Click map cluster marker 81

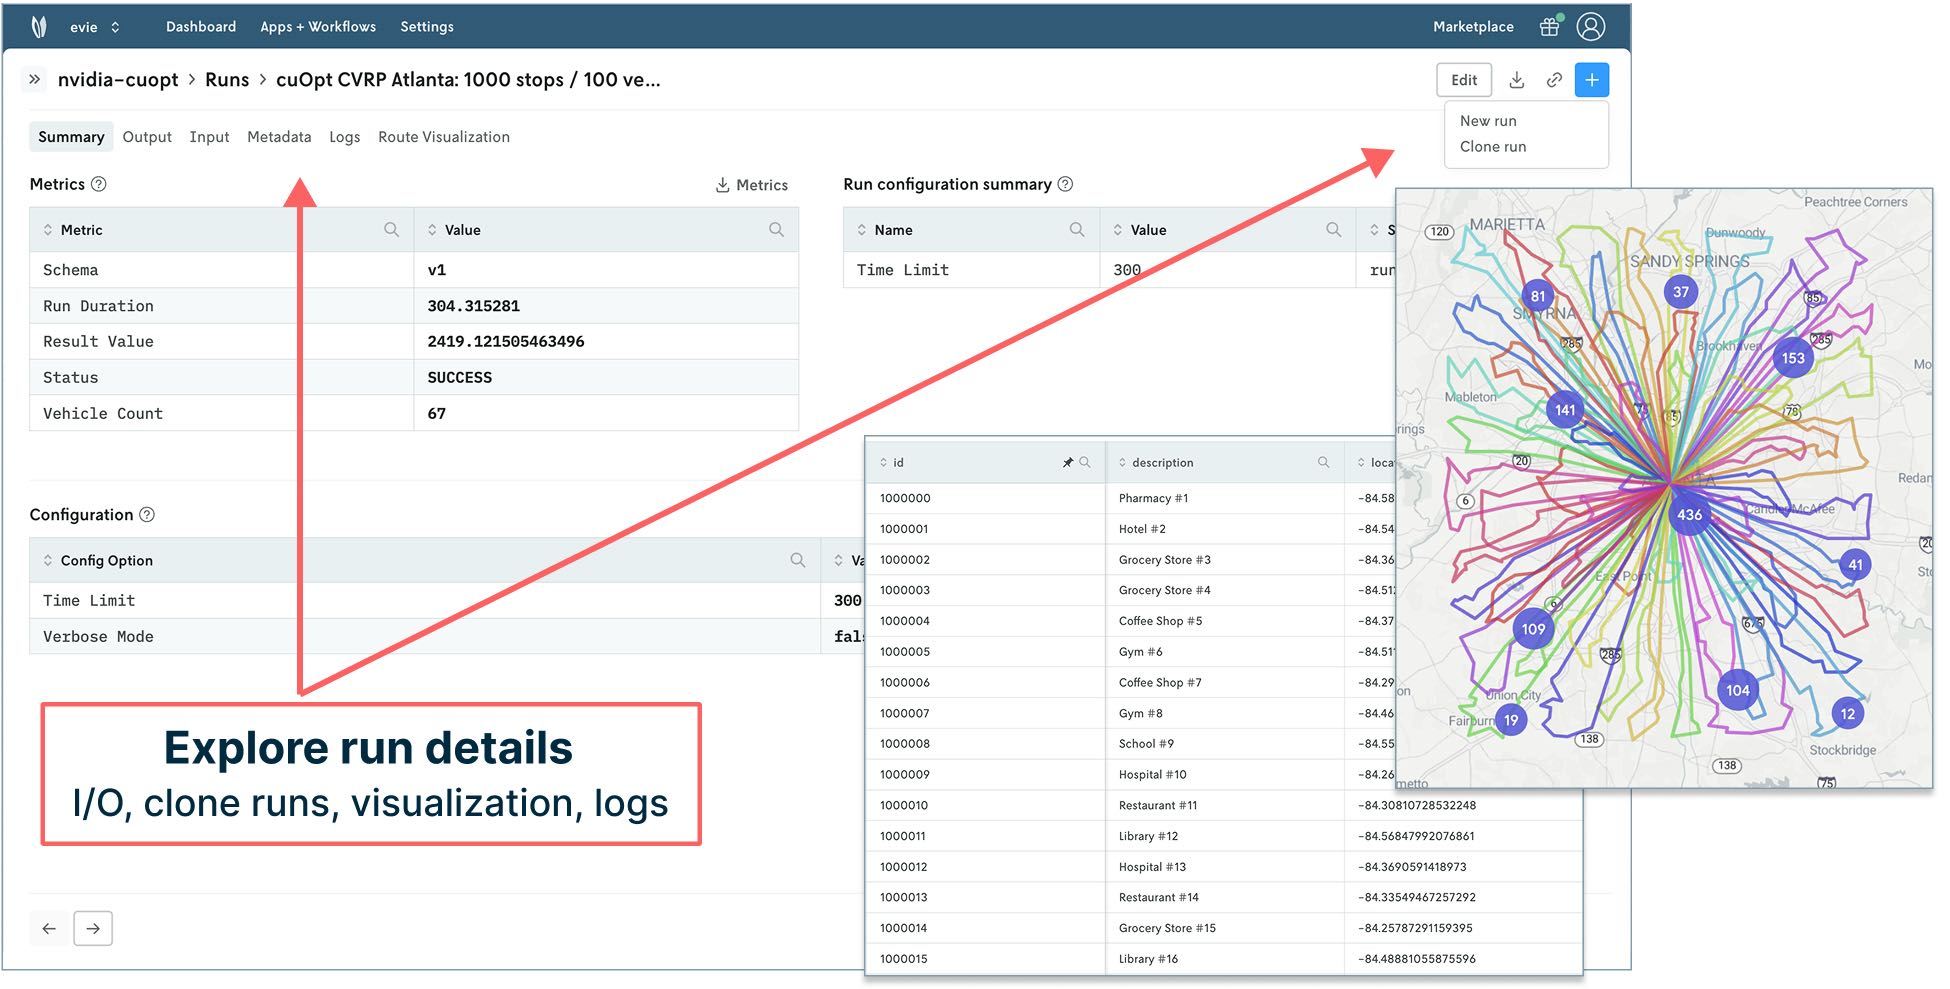click(1538, 296)
